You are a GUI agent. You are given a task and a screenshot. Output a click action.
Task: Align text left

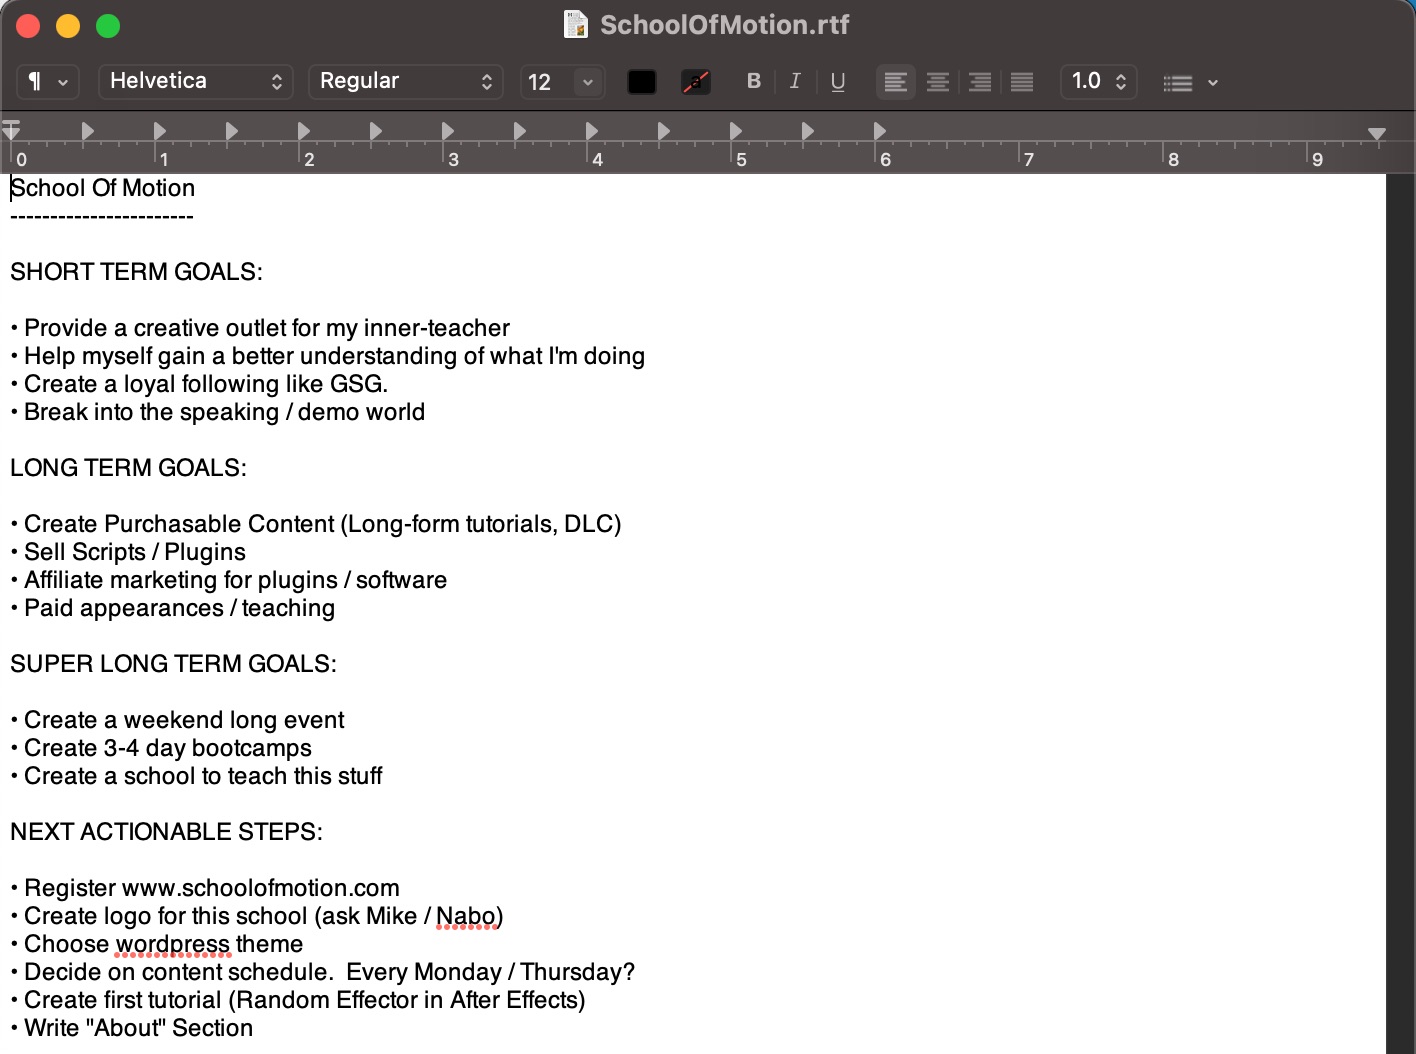(896, 82)
